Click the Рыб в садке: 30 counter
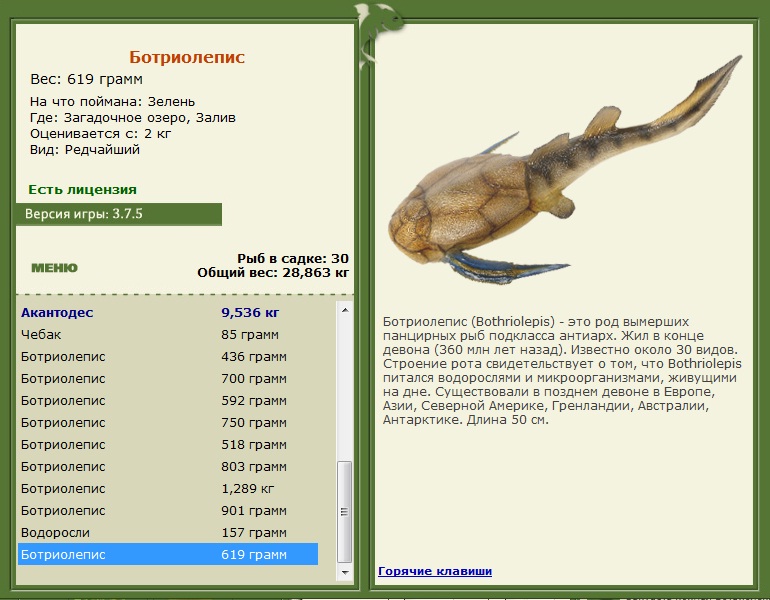The height and width of the screenshot is (600, 770). coord(293,258)
